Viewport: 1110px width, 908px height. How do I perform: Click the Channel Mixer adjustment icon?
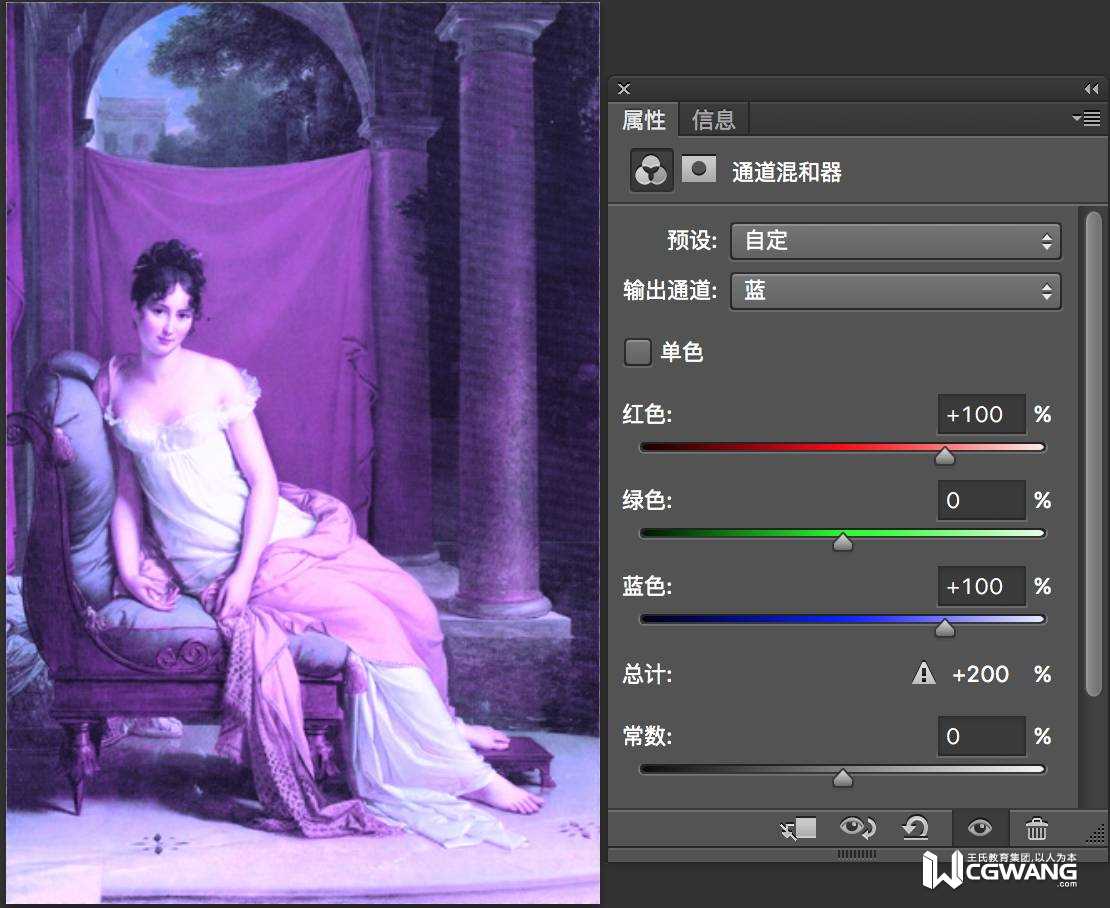(x=651, y=171)
